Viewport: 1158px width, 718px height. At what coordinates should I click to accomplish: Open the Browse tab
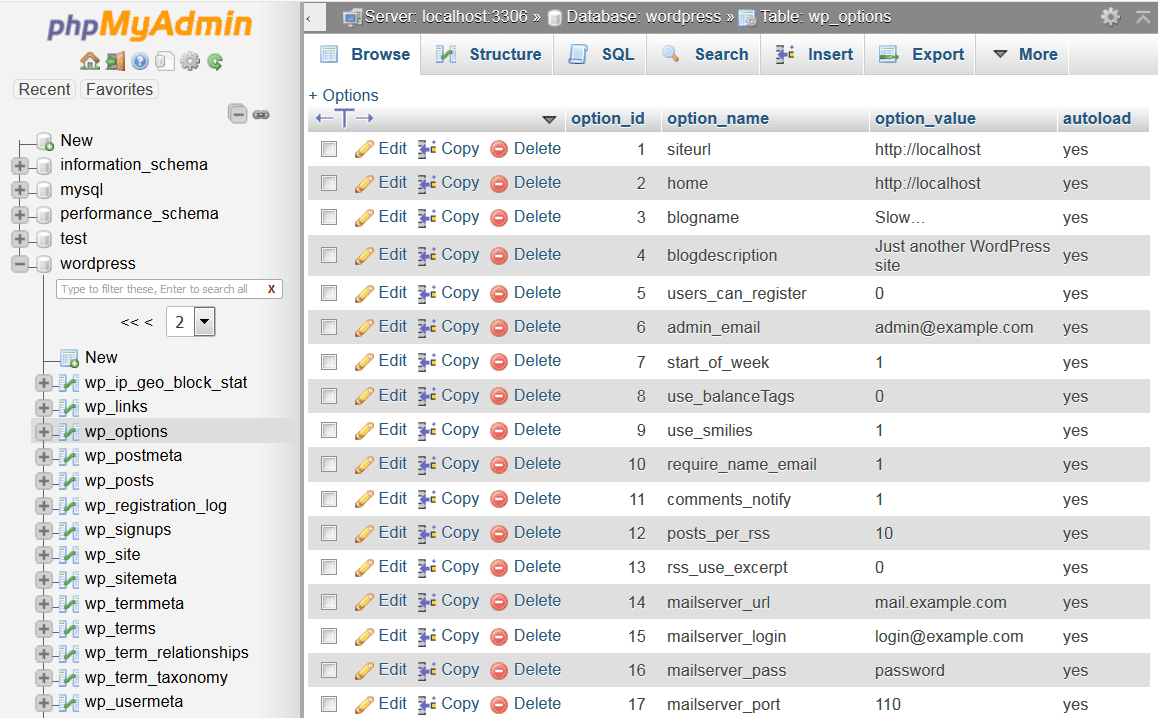click(364, 55)
